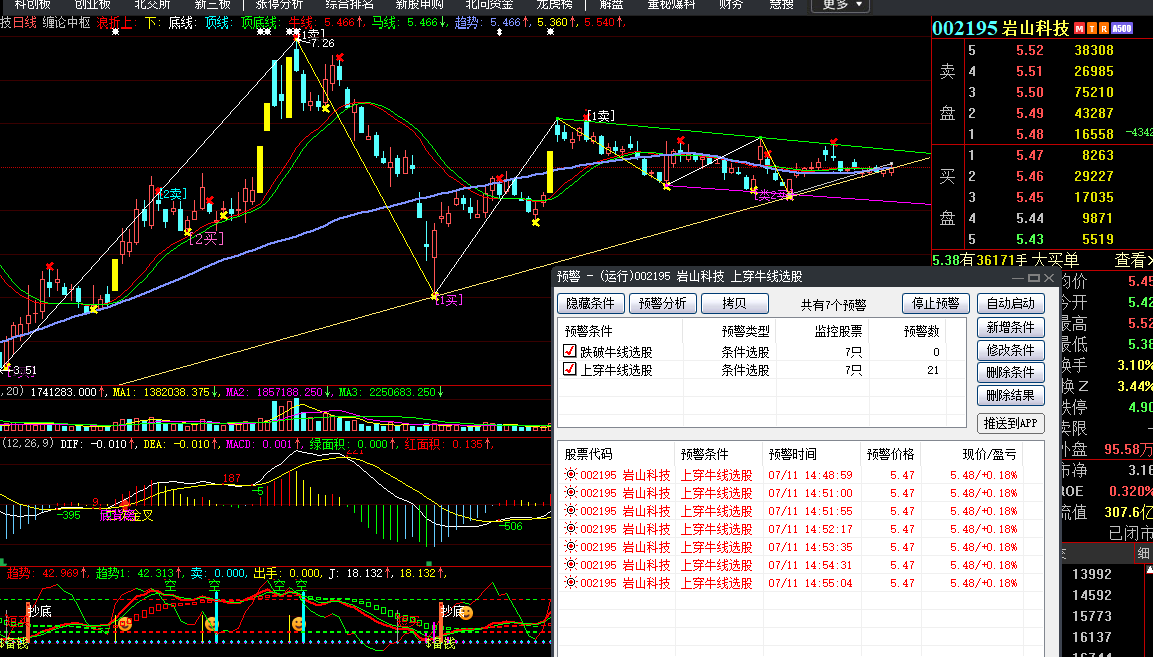Click the 拷贝 button
This screenshot has height=657, width=1153.
click(x=735, y=303)
